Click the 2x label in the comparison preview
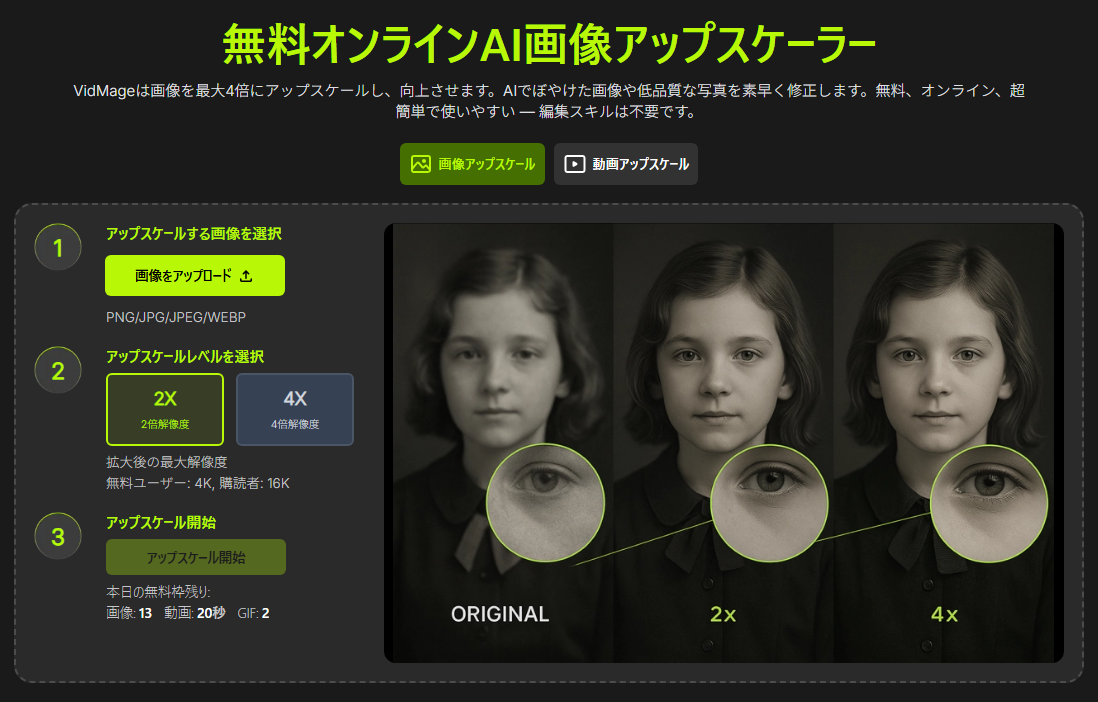This screenshot has width=1098, height=702. [x=723, y=614]
